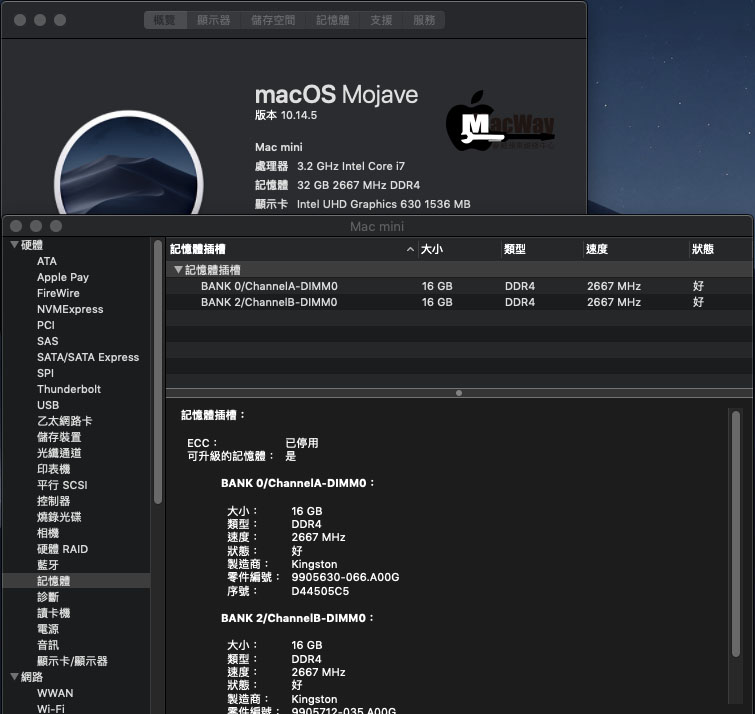This screenshot has width=755, height=714.
Task: Click the macOS Mojave title text
Action: (336, 94)
